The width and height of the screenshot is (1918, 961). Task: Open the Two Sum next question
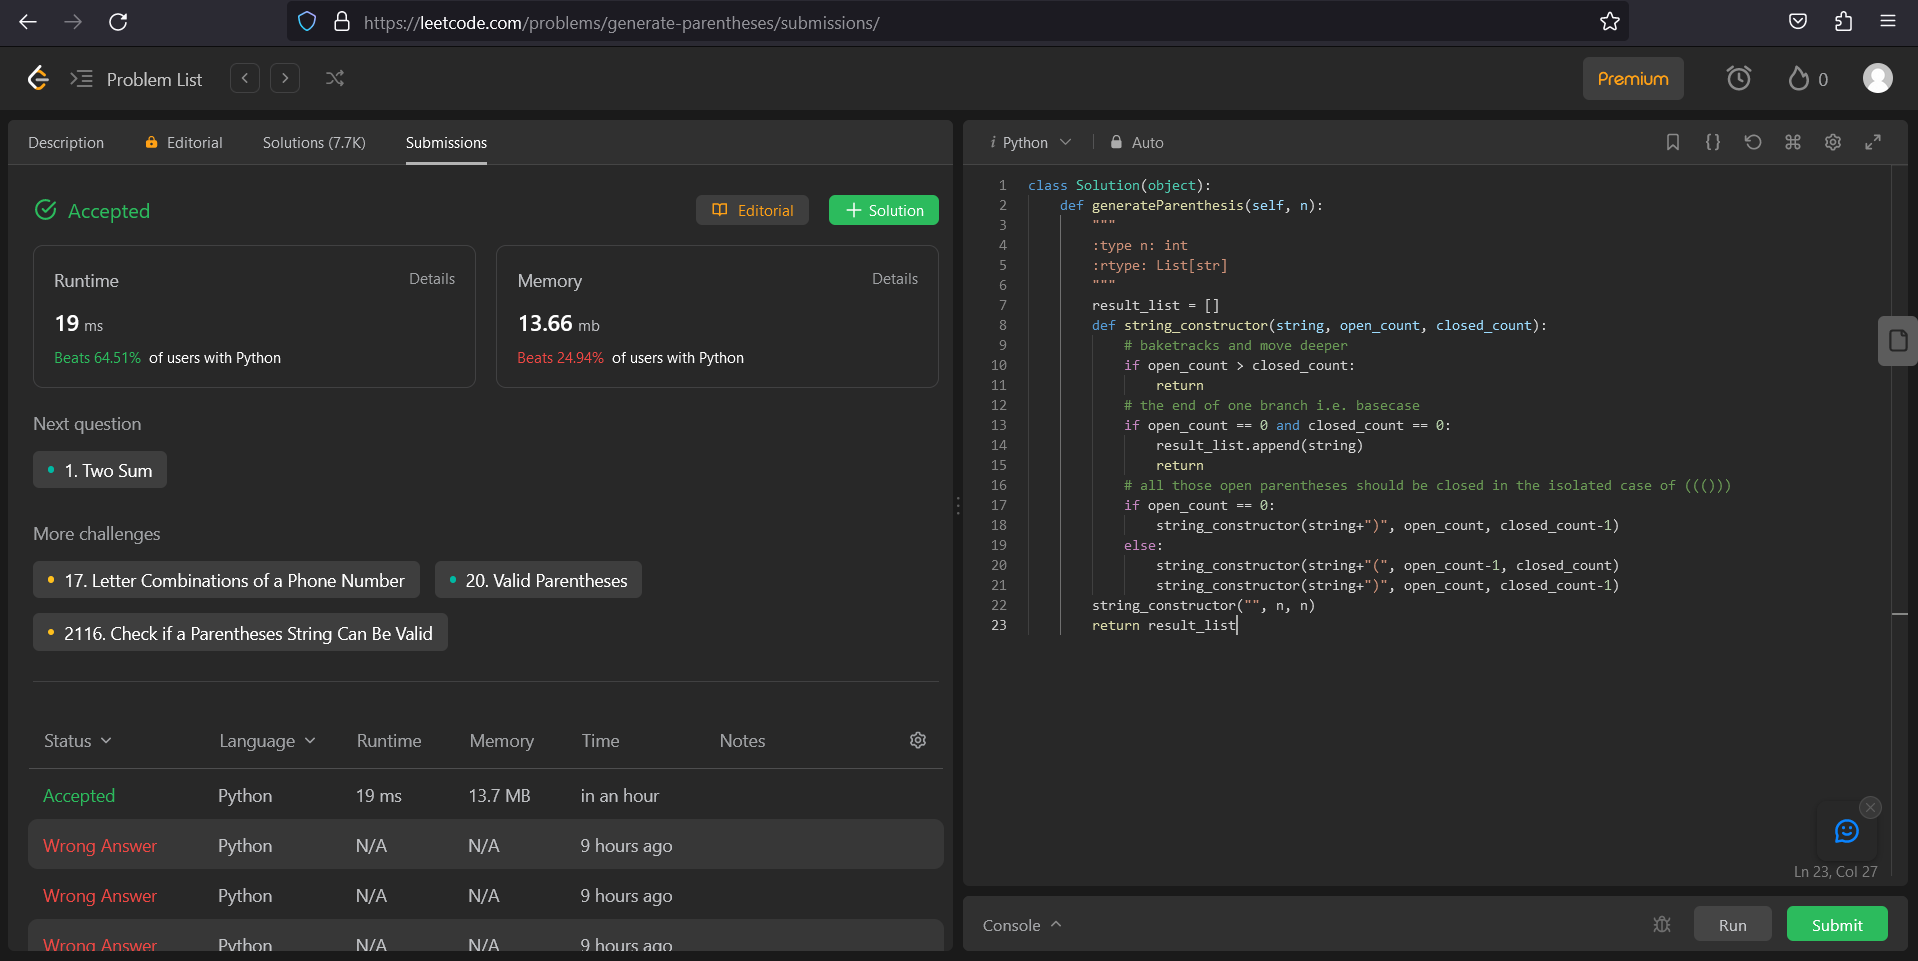pyautogui.click(x=99, y=469)
